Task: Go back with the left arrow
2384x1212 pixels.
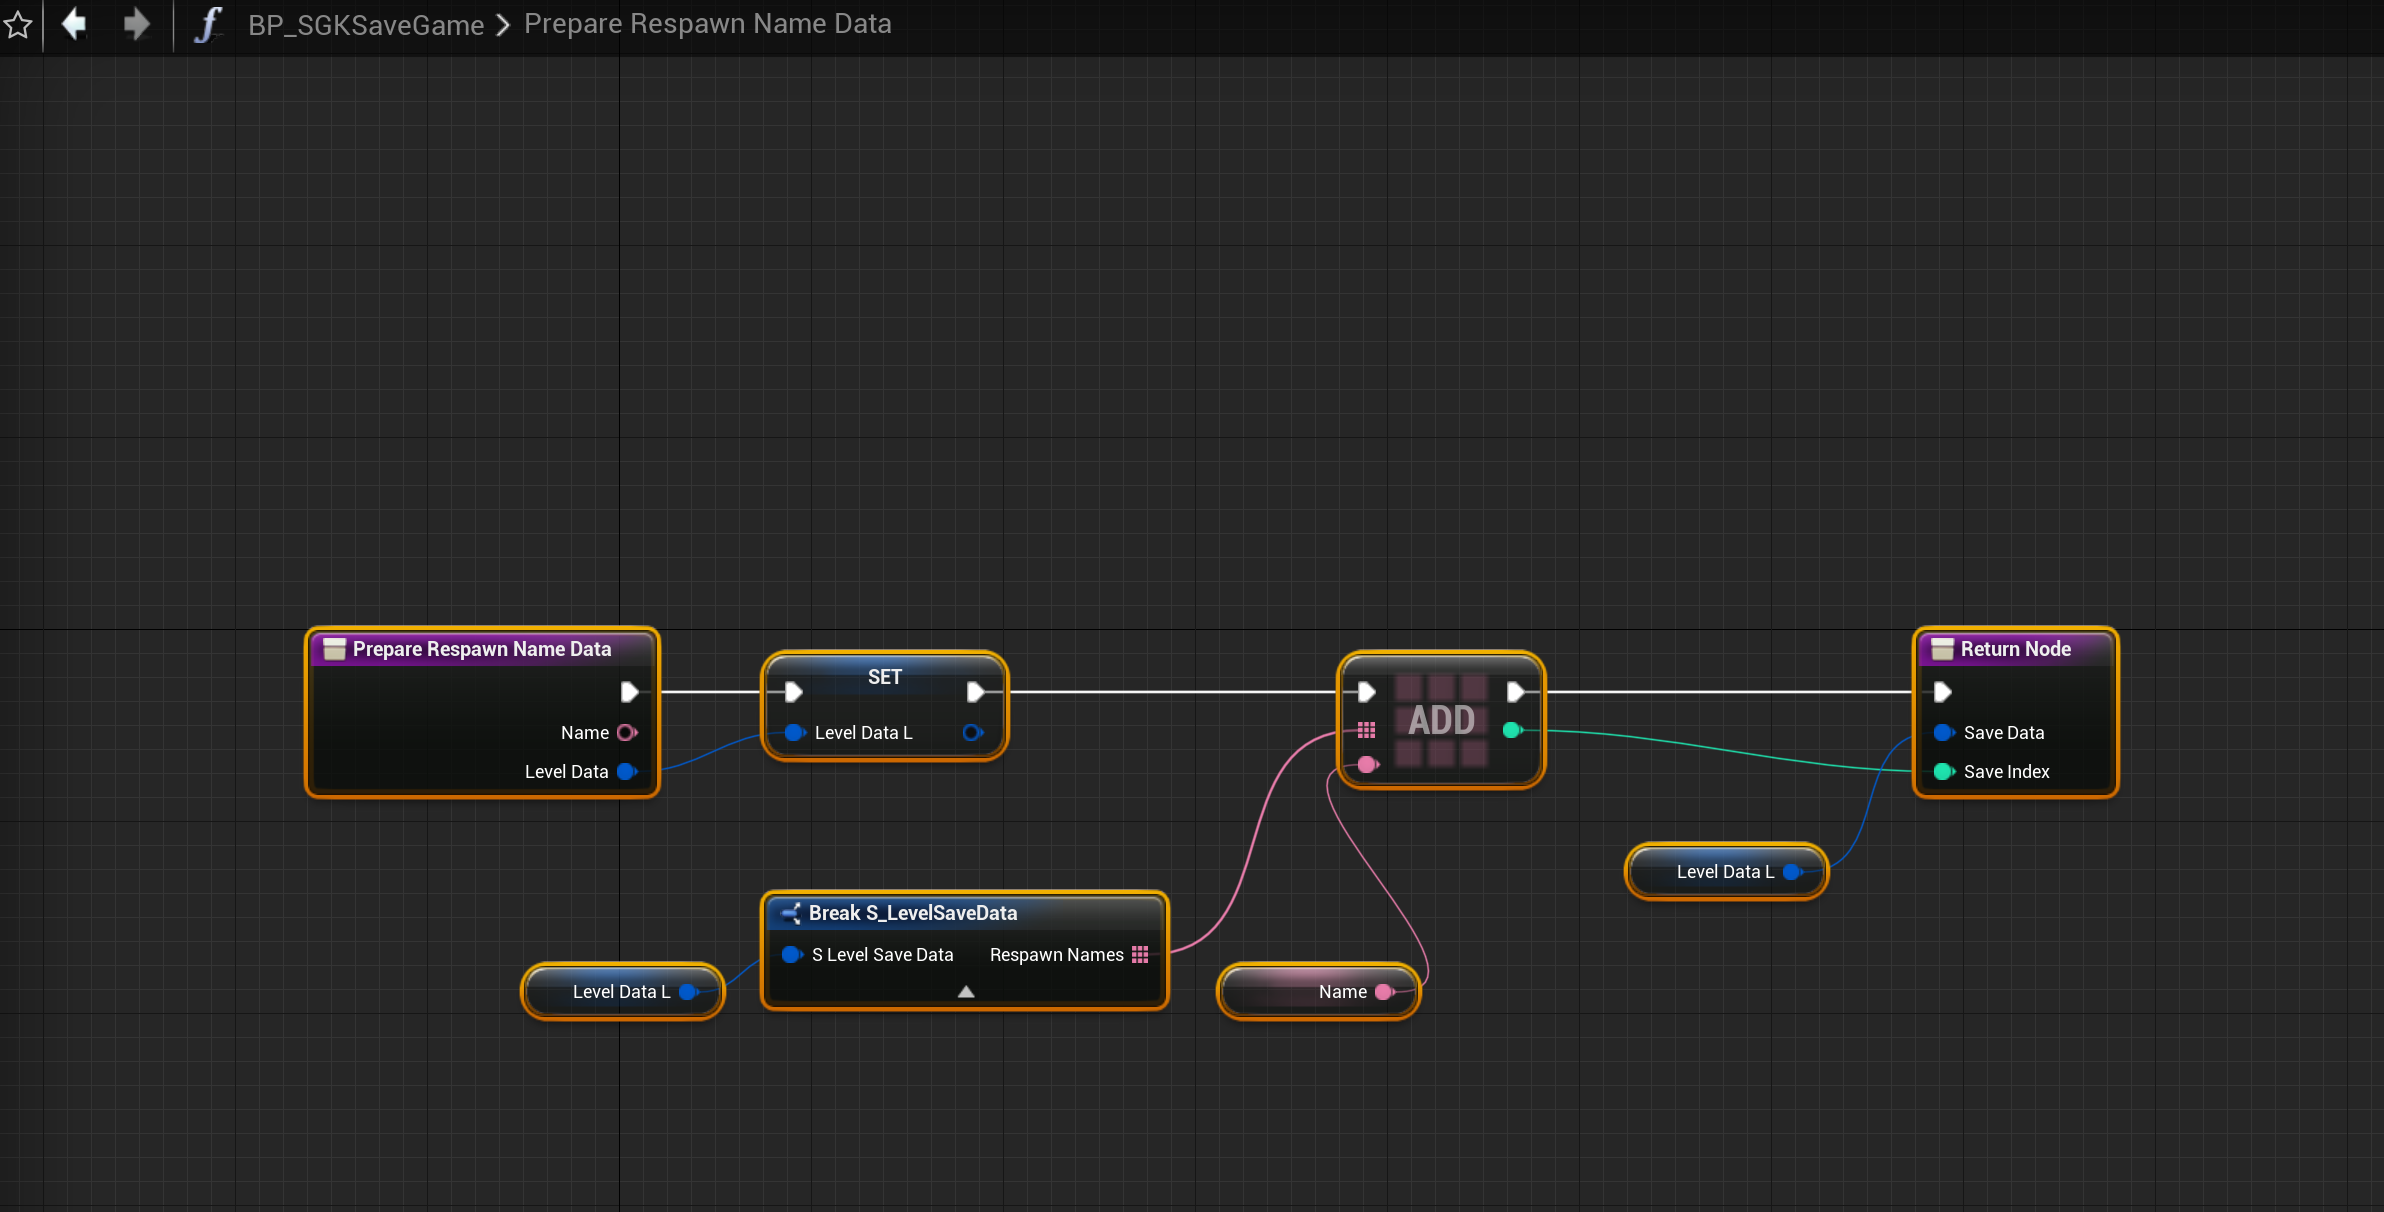Action: coord(74,24)
